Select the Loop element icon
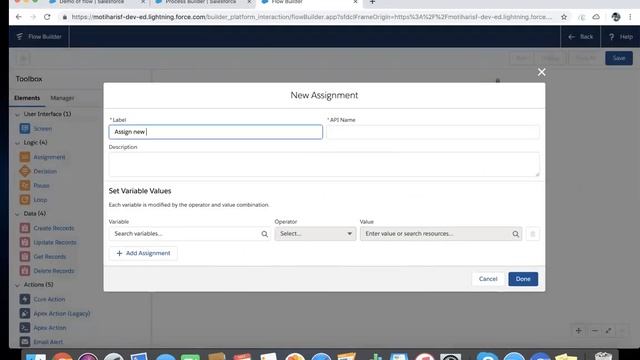 click(25, 200)
